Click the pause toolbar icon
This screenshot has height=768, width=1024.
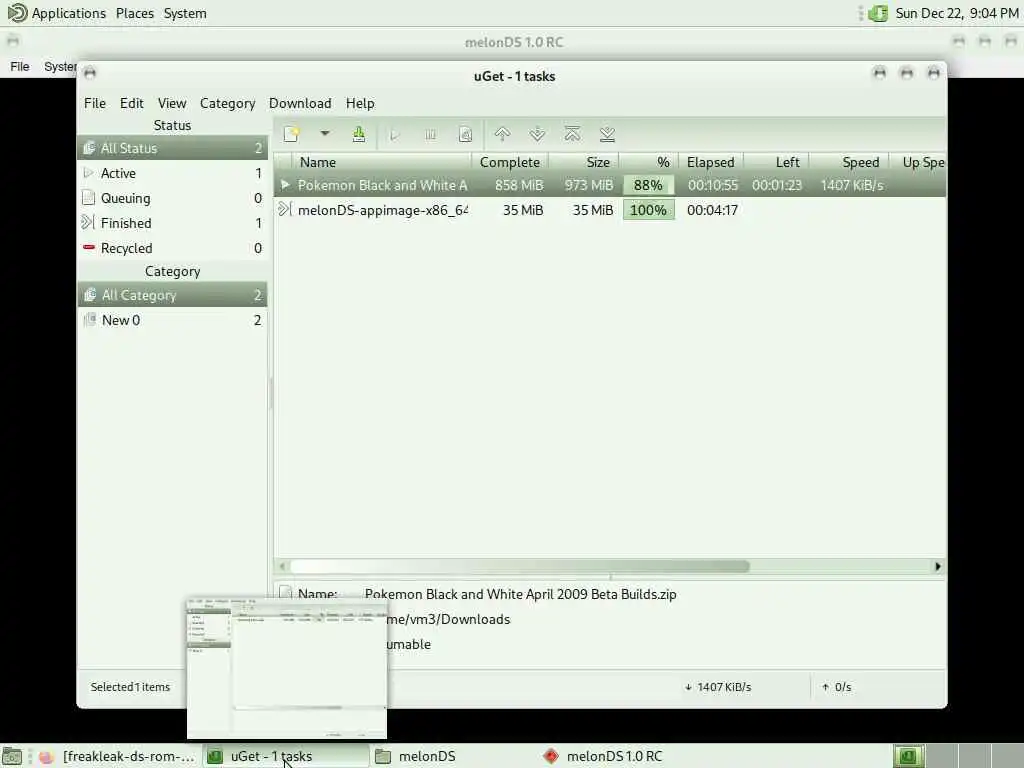pyautogui.click(x=430, y=135)
